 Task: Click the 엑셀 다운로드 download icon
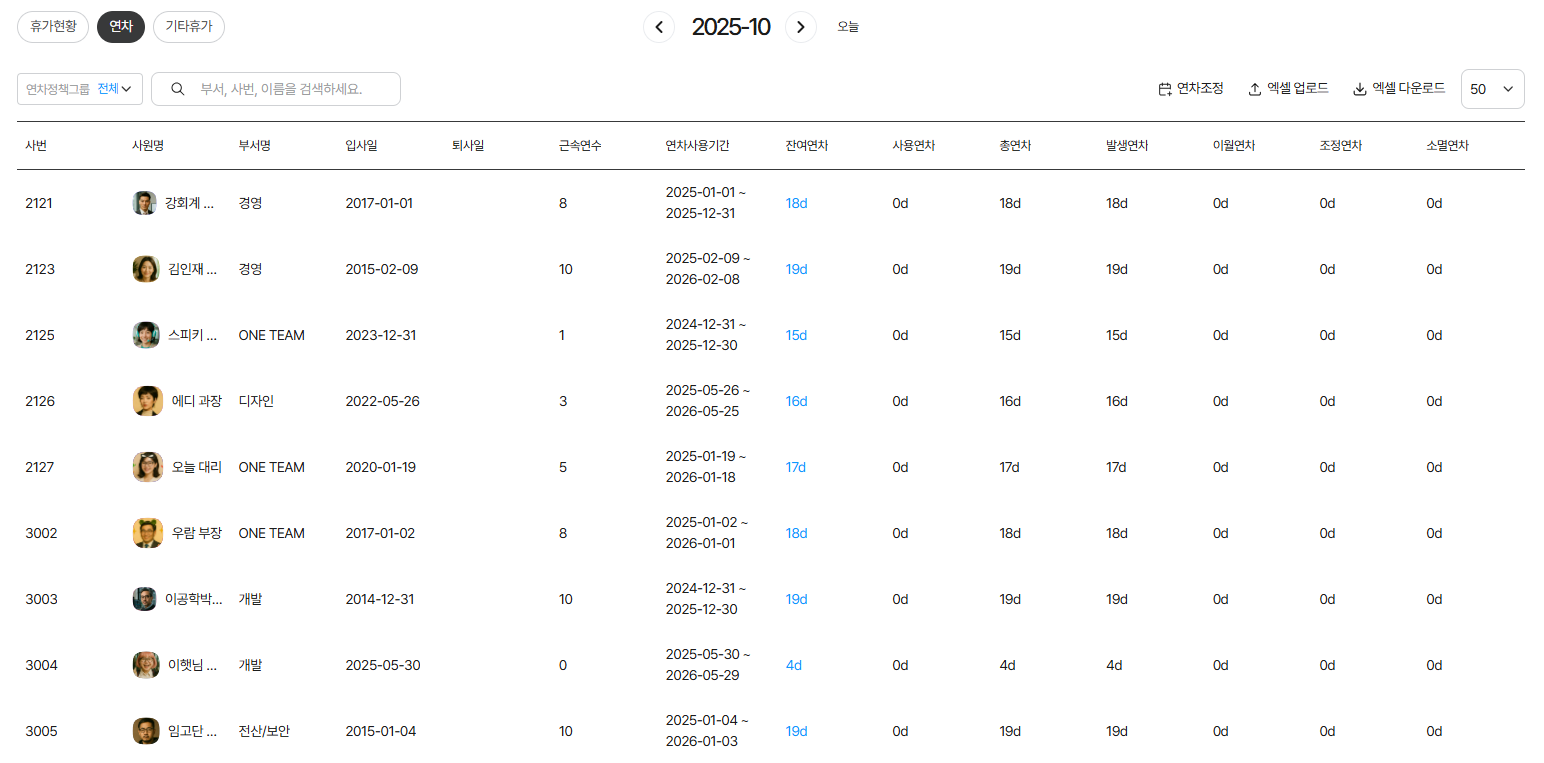point(1360,89)
